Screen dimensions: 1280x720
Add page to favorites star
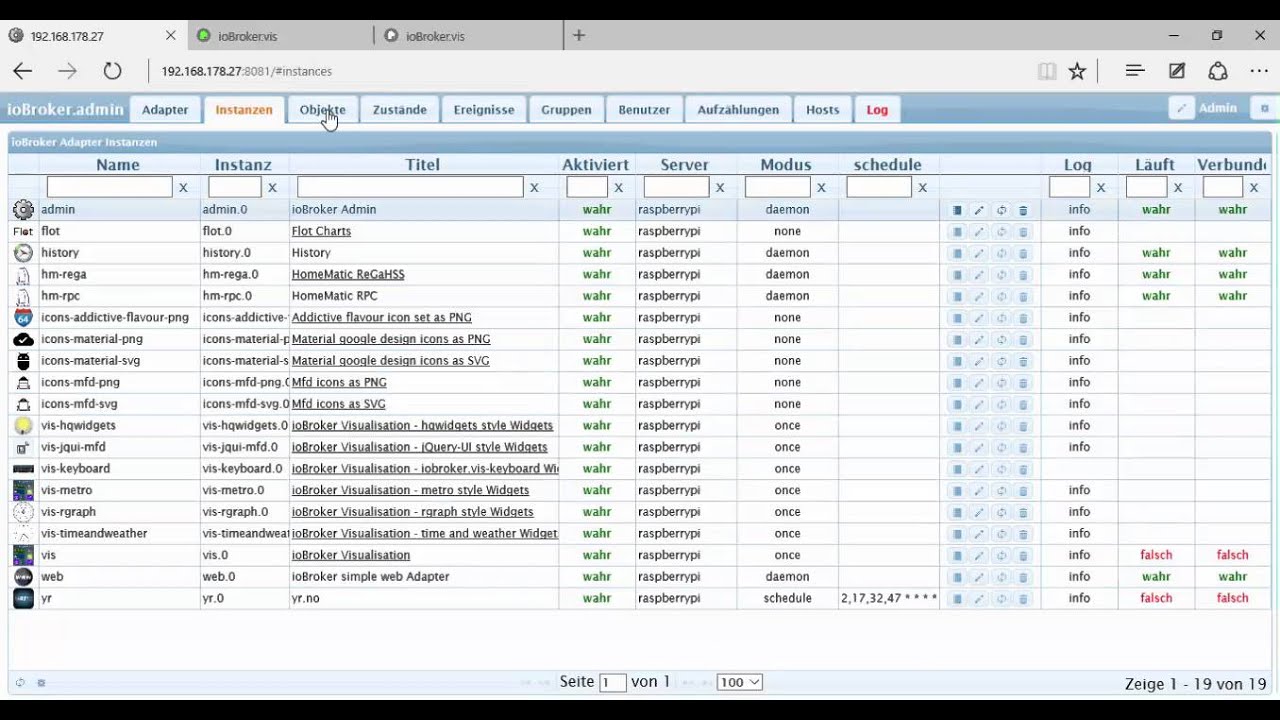[1077, 71]
